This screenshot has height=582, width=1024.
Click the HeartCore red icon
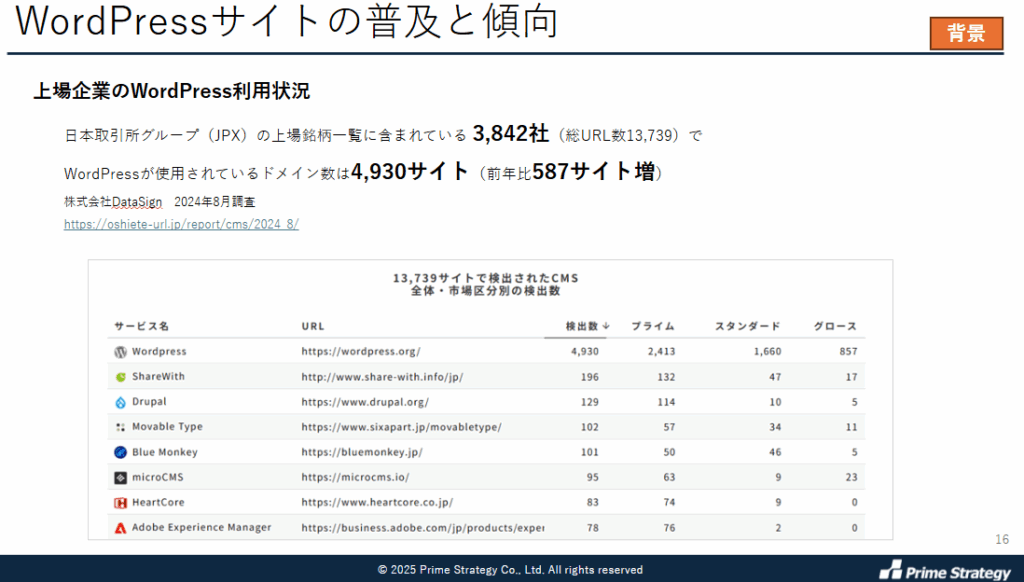(x=120, y=503)
